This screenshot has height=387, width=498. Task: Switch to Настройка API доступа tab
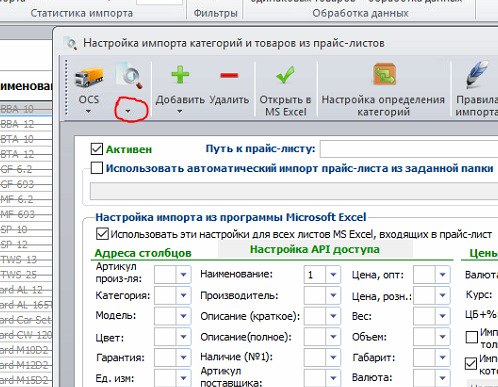click(x=315, y=249)
